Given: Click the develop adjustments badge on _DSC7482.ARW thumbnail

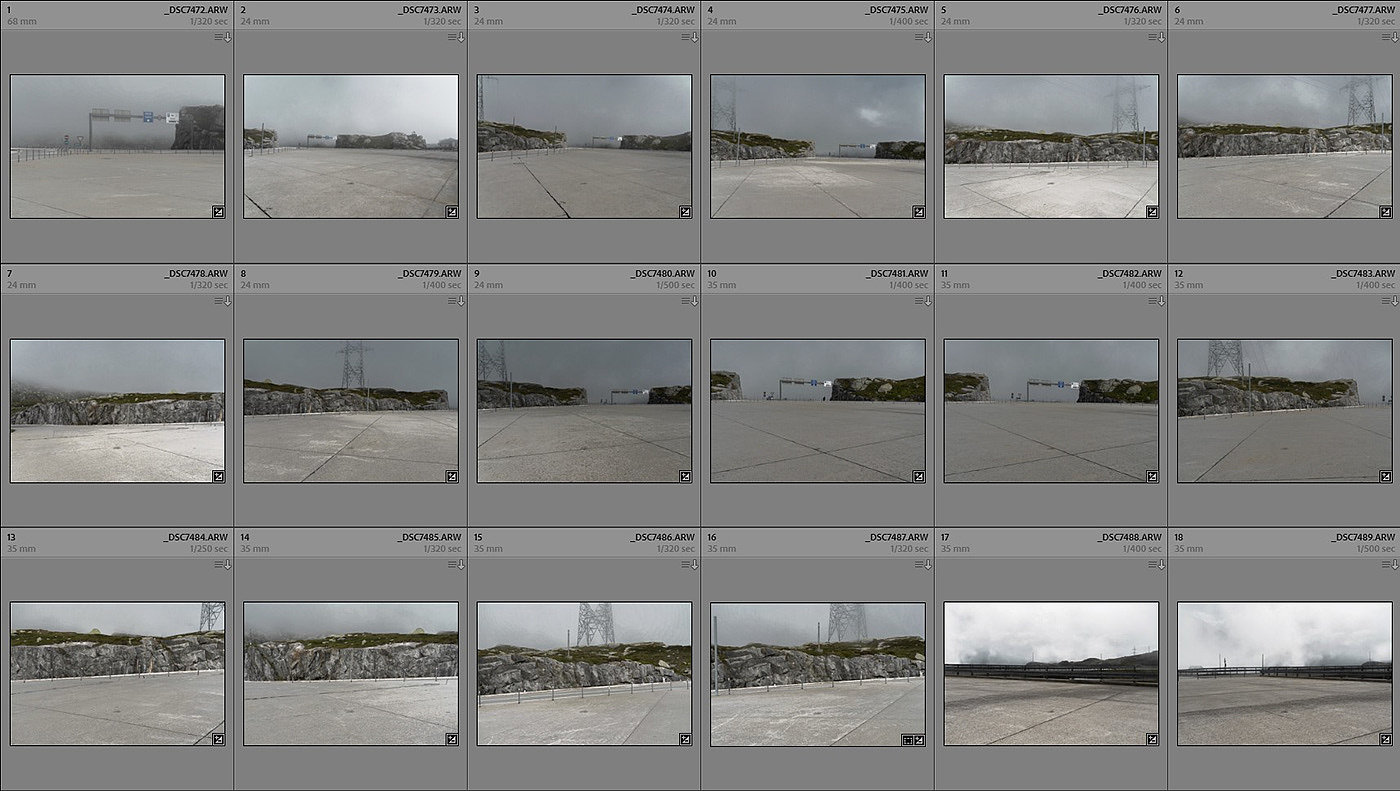Looking at the screenshot, I should 1152,476.
